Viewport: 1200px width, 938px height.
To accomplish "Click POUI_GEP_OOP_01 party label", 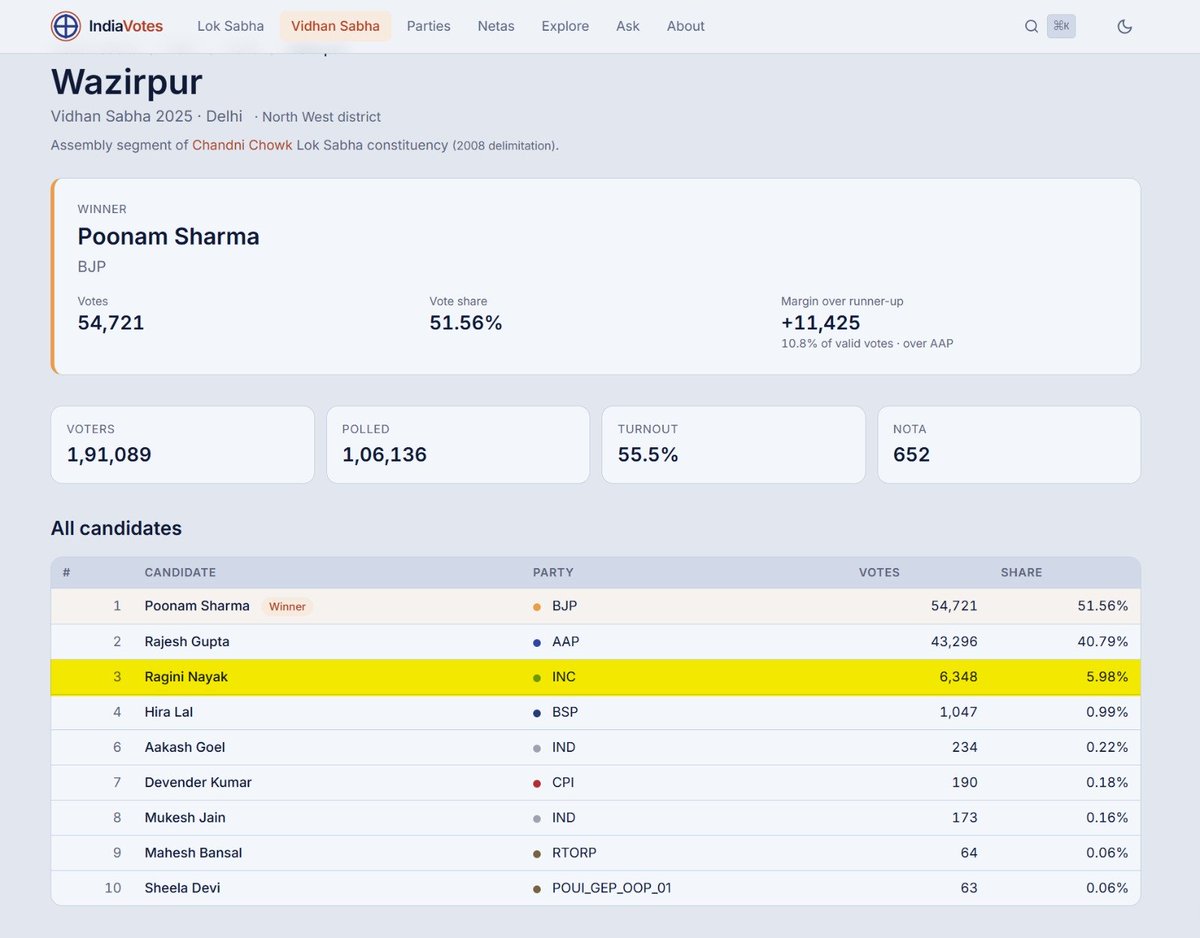I will click(x=612, y=888).
